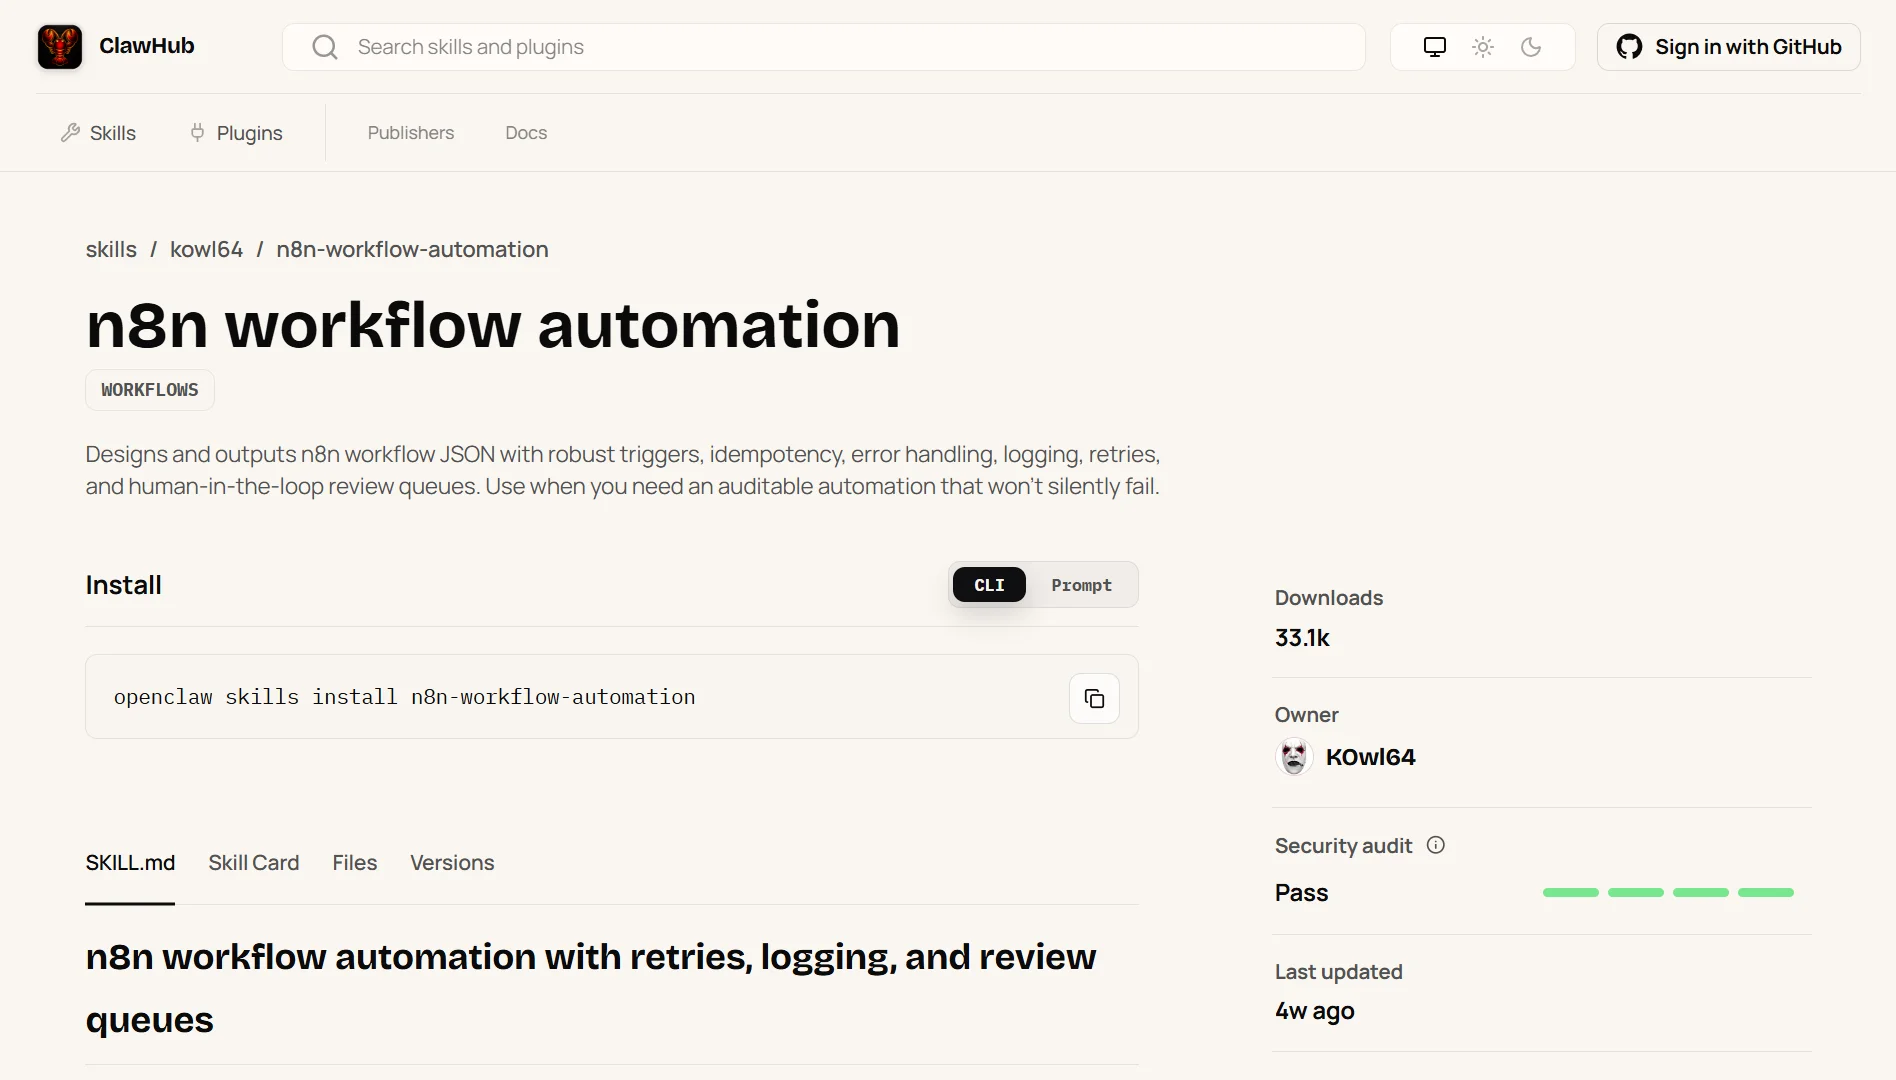
Task: Open the WORKFLOWS category tag
Action: [x=150, y=390]
